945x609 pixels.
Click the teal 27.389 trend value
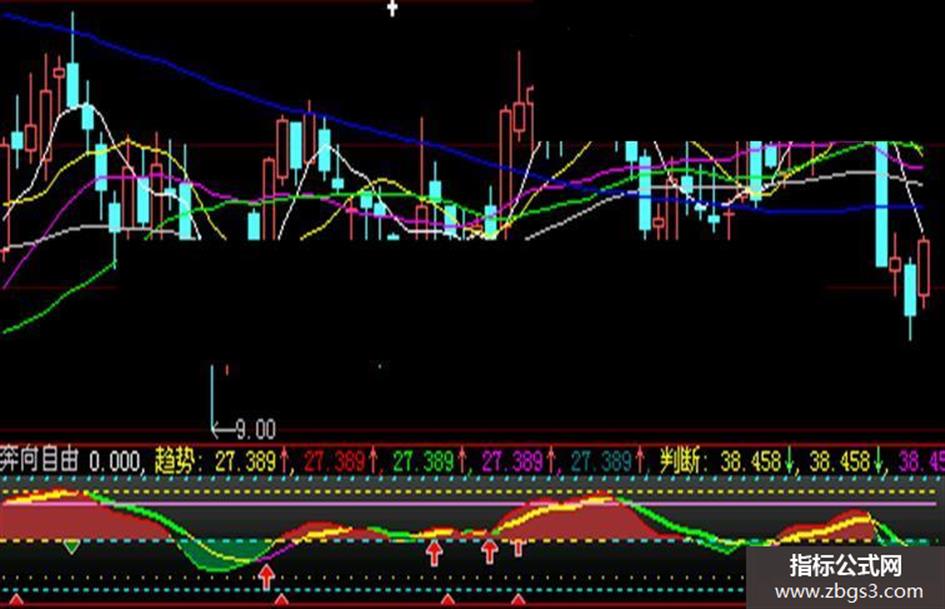tap(600, 462)
